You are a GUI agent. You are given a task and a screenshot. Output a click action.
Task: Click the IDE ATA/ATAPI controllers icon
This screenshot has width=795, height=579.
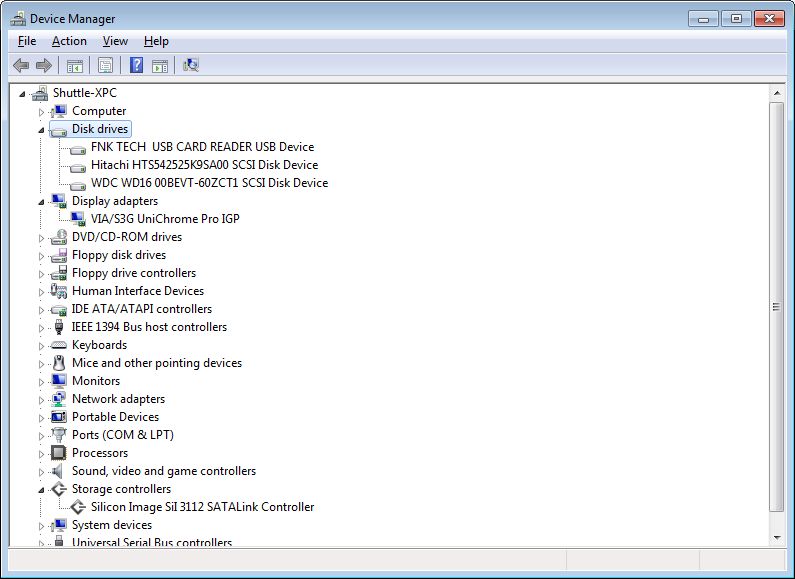pos(59,310)
